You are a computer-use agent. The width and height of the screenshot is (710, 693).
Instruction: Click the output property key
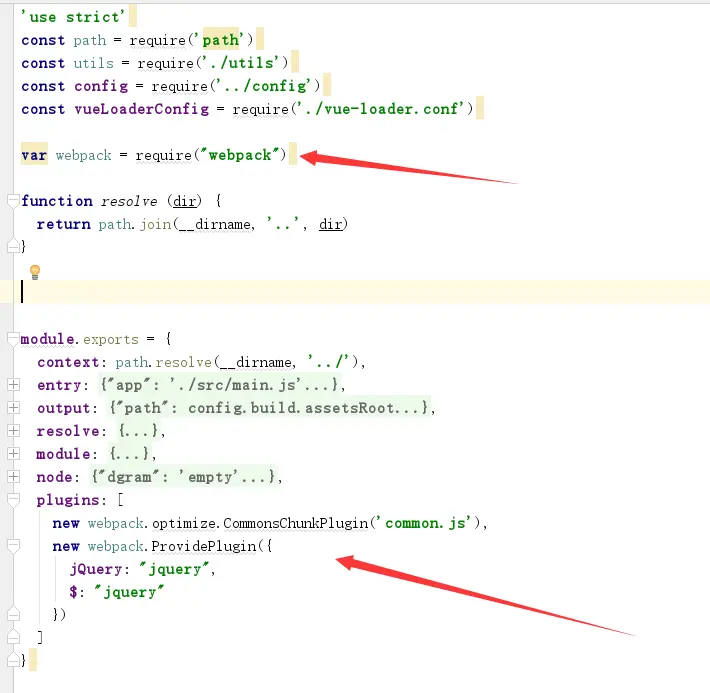pos(63,408)
